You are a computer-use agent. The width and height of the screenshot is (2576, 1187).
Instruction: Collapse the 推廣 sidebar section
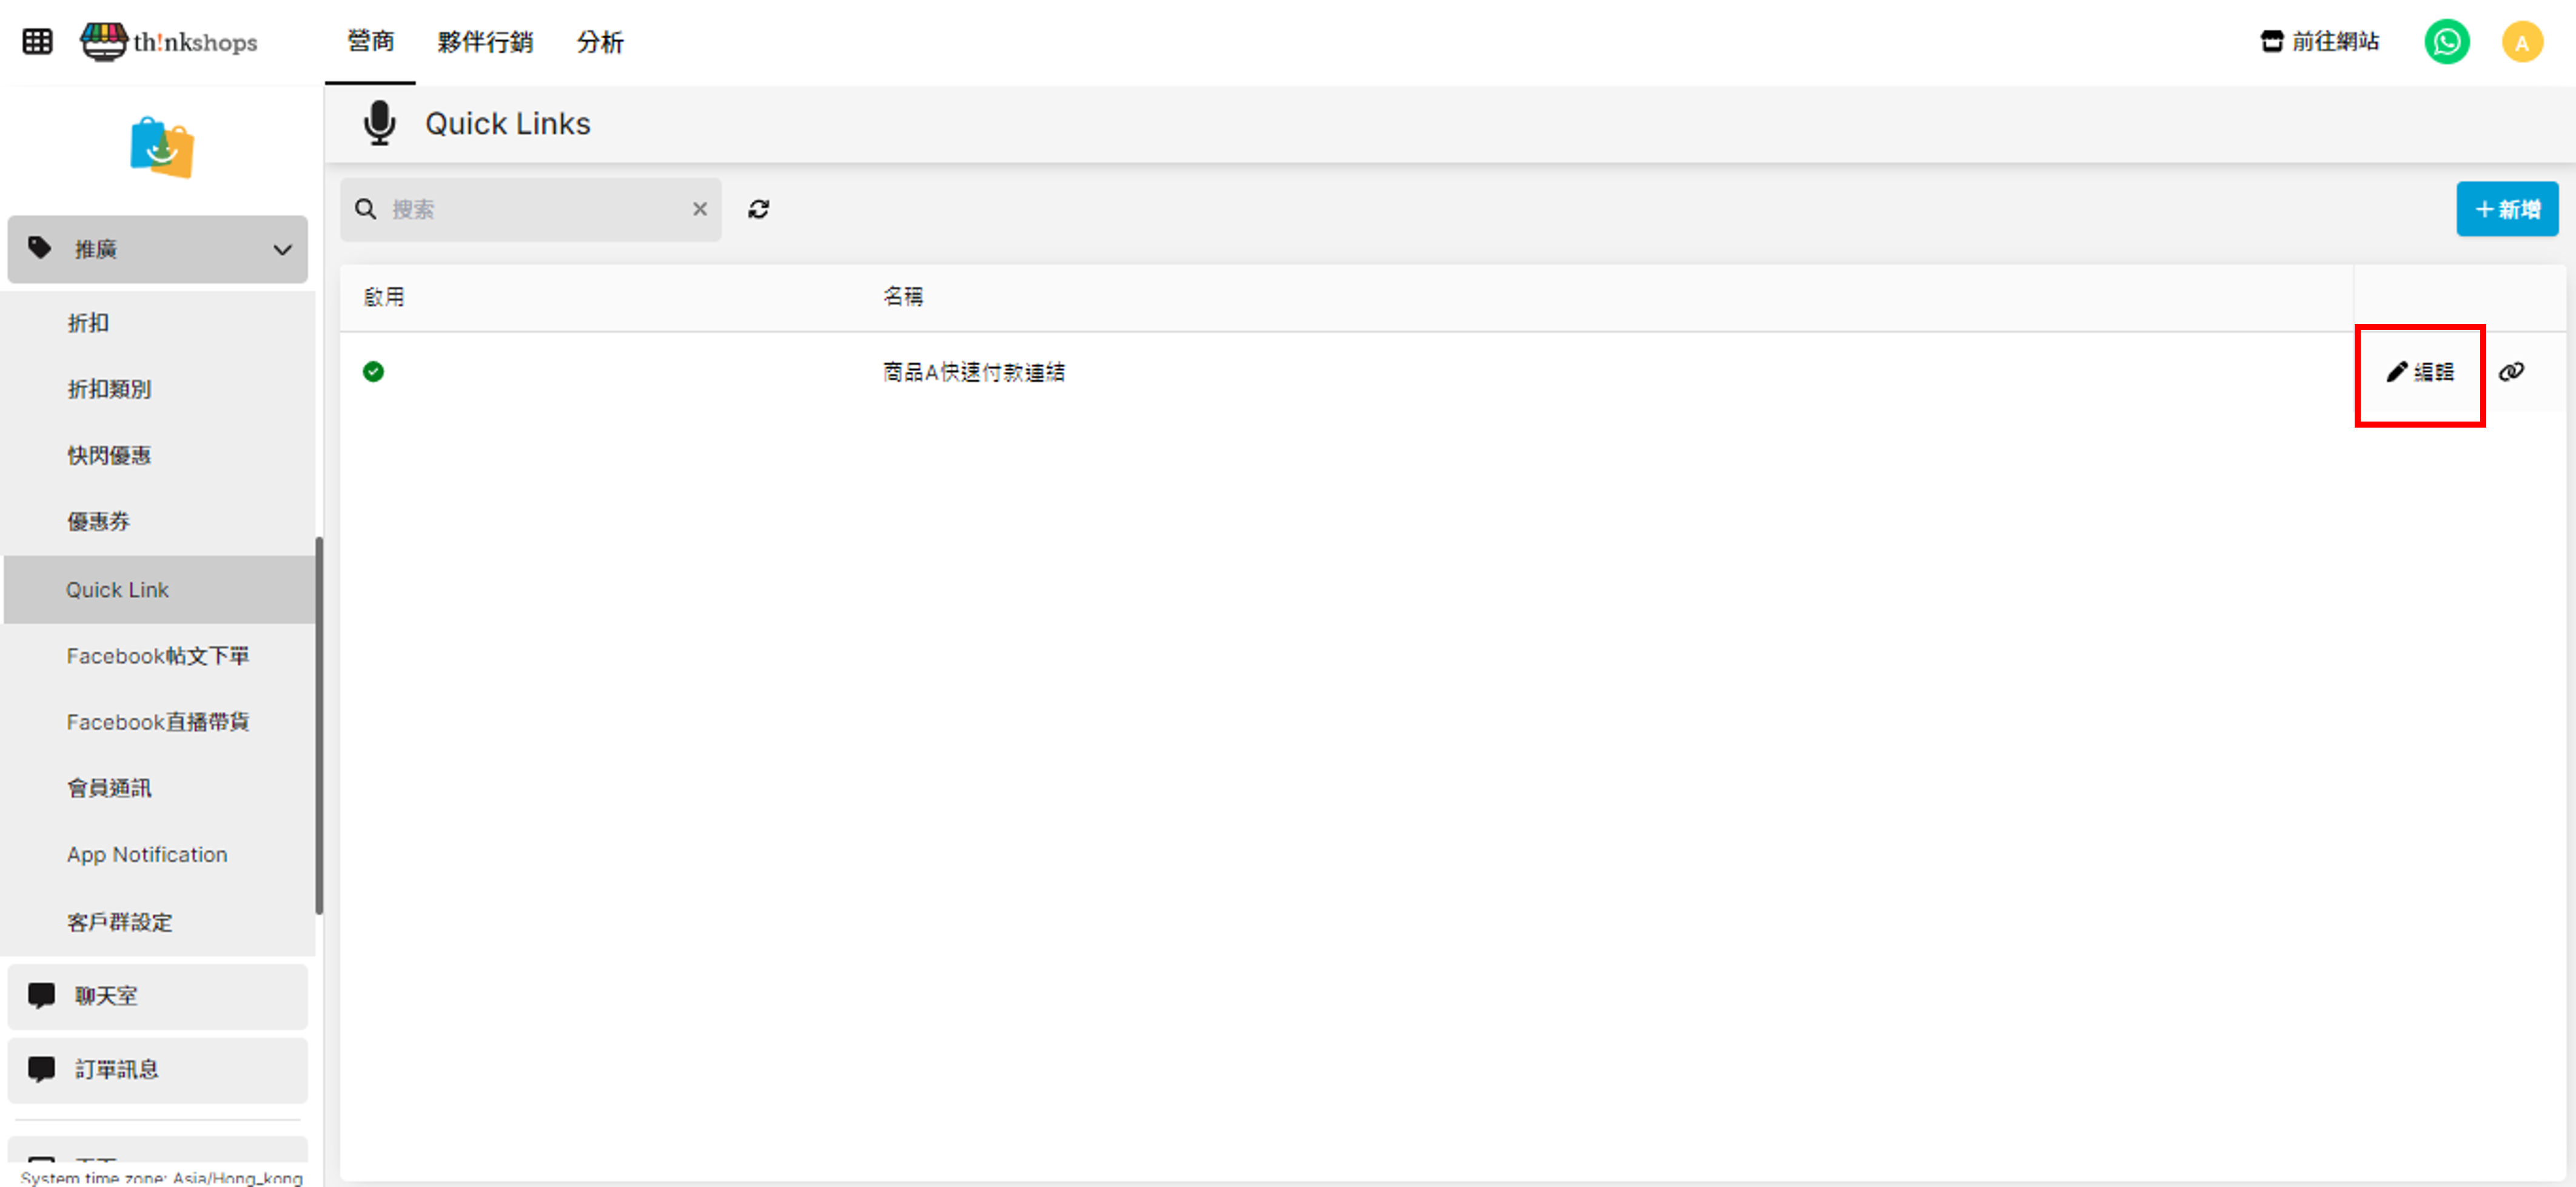pyautogui.click(x=157, y=249)
